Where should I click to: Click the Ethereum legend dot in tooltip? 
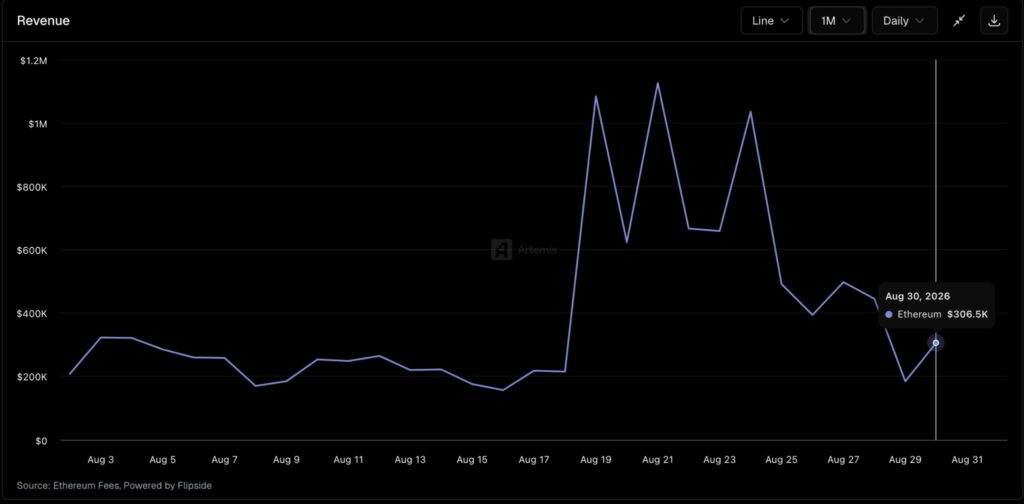pyautogui.click(x=889, y=315)
